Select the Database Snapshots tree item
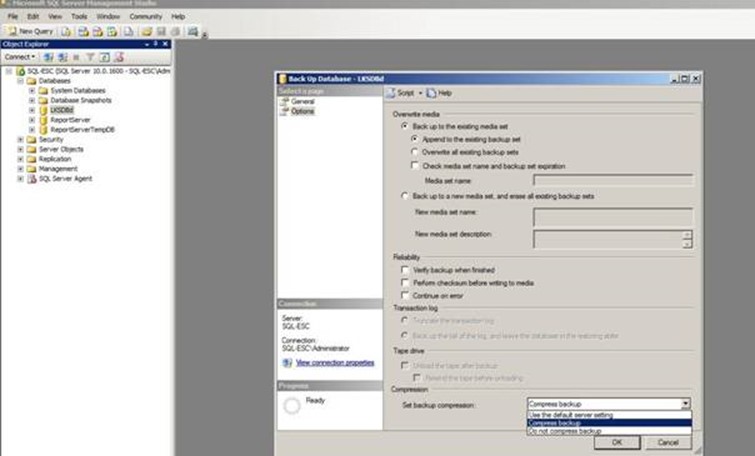The width and height of the screenshot is (755, 456). 81,100
